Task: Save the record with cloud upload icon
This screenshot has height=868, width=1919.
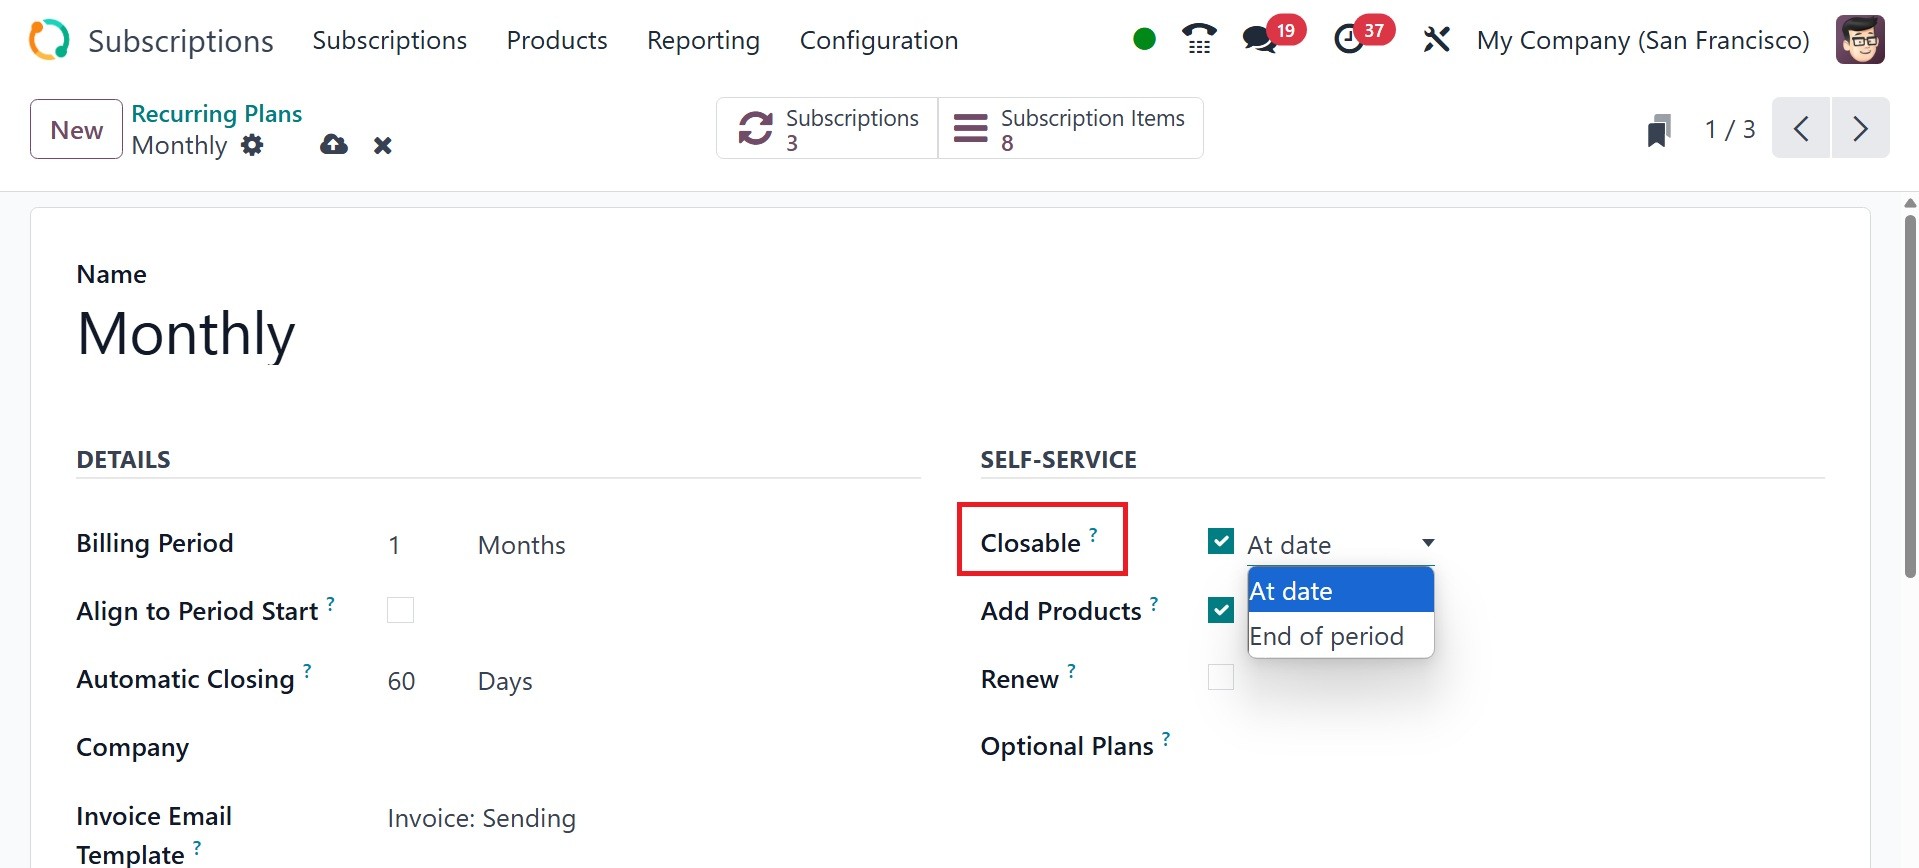Action: coord(334,145)
